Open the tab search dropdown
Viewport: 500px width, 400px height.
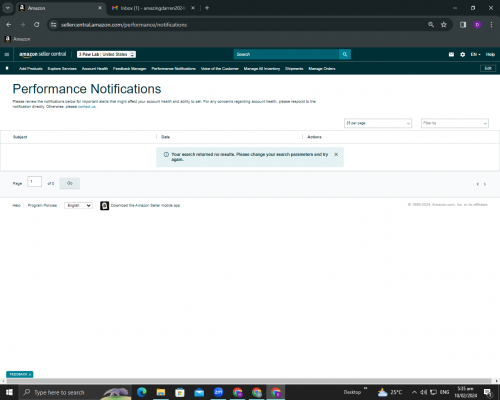[x=8, y=8]
